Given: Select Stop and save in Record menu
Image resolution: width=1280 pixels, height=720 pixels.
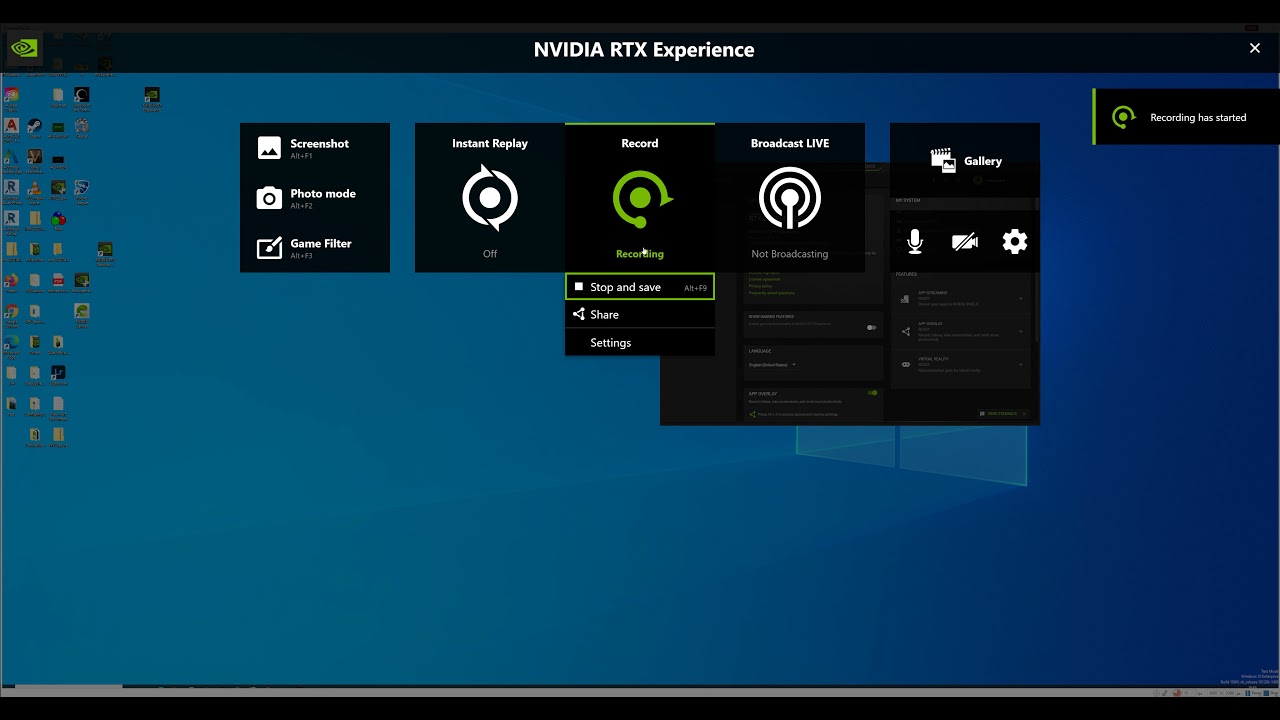Looking at the screenshot, I should (x=640, y=287).
